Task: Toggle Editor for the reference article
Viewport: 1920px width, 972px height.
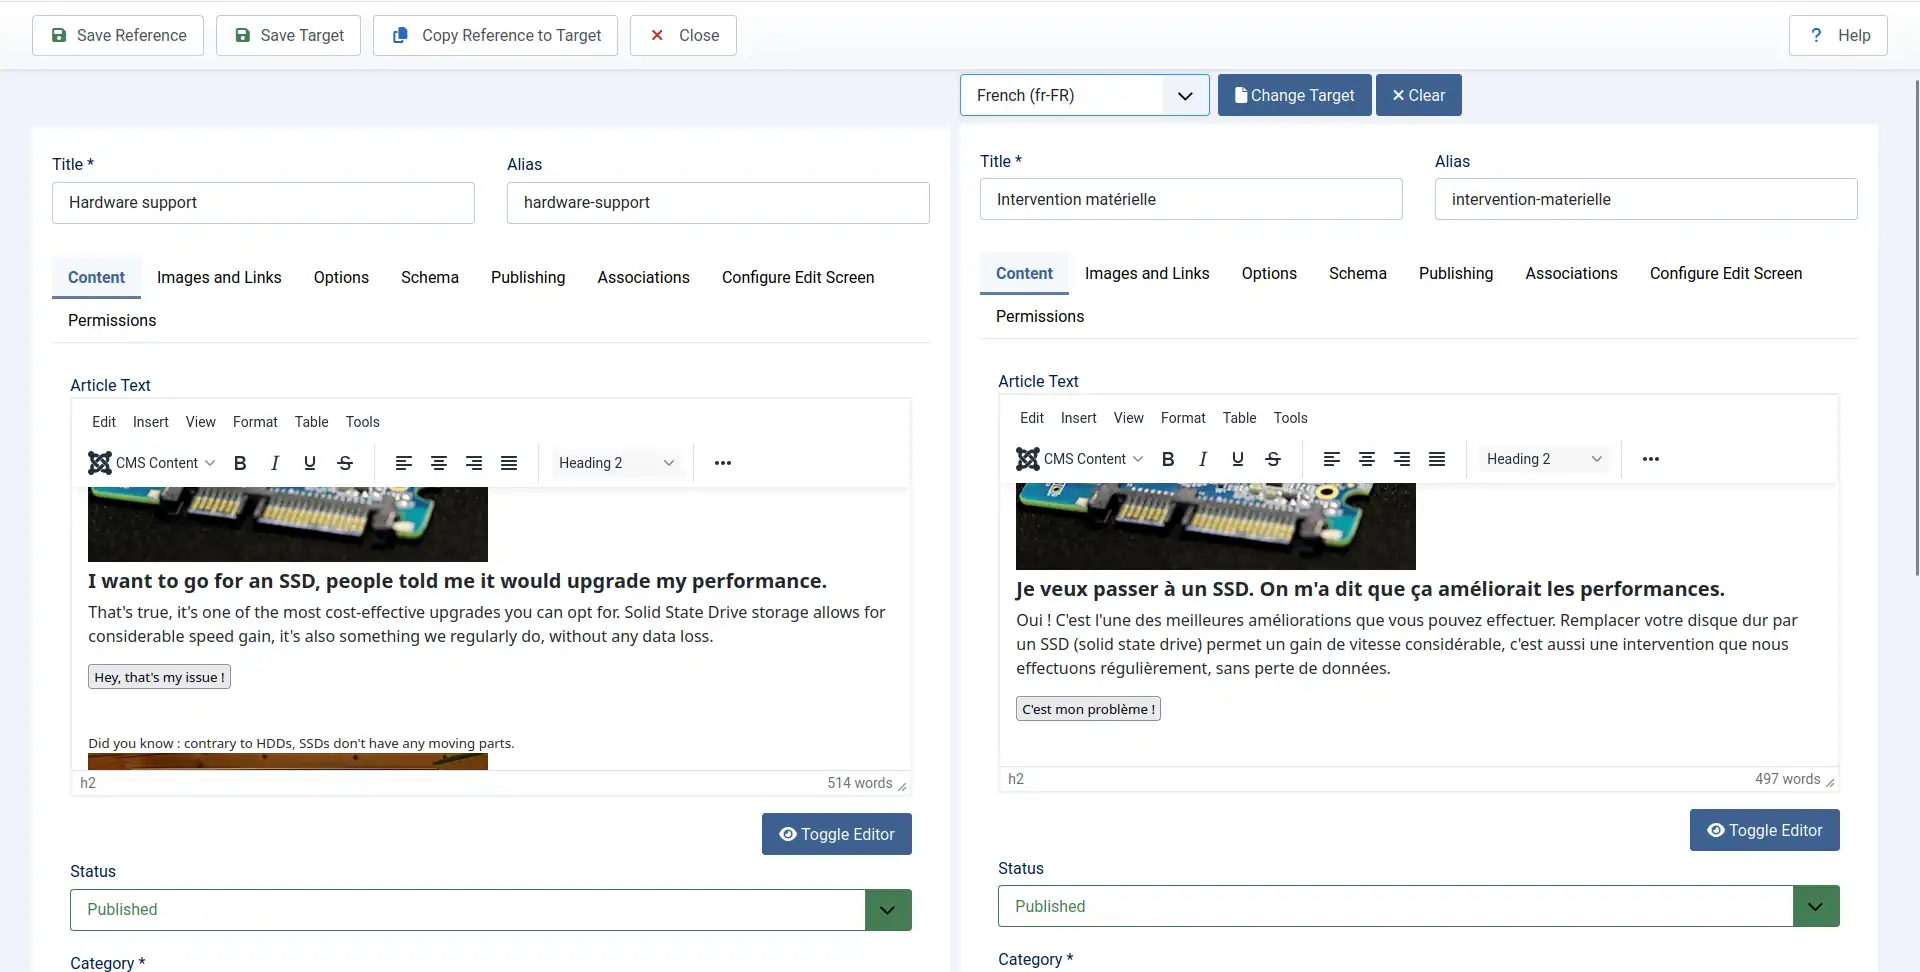Action: 836,834
